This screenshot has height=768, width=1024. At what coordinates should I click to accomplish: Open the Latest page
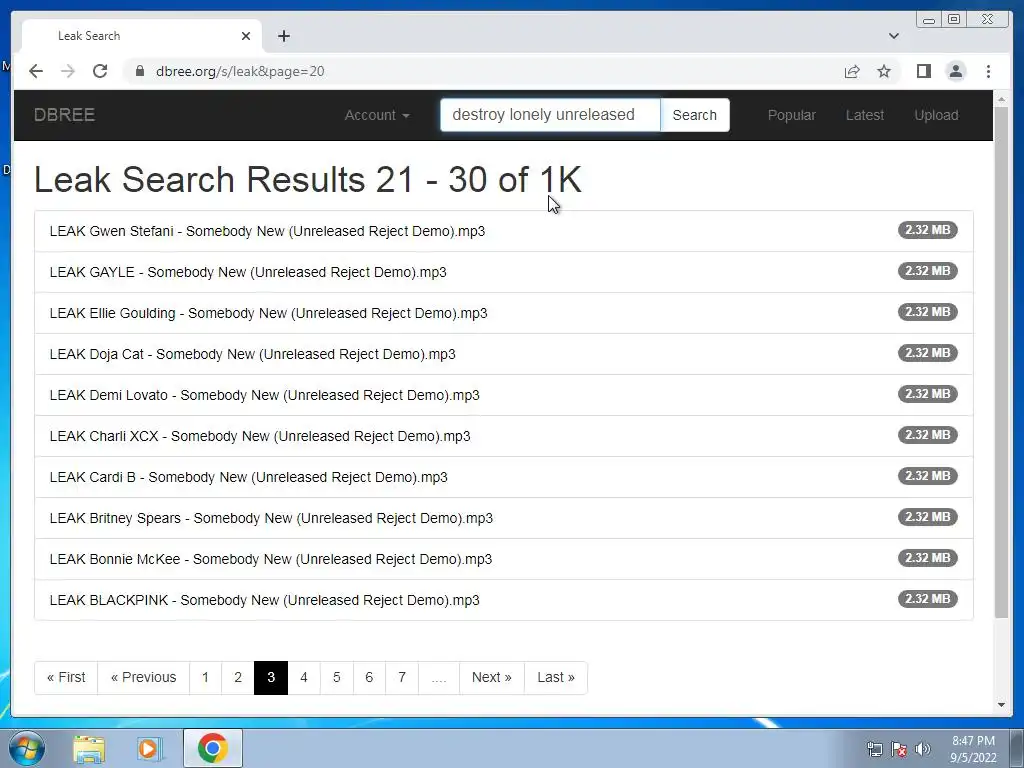[x=865, y=115]
